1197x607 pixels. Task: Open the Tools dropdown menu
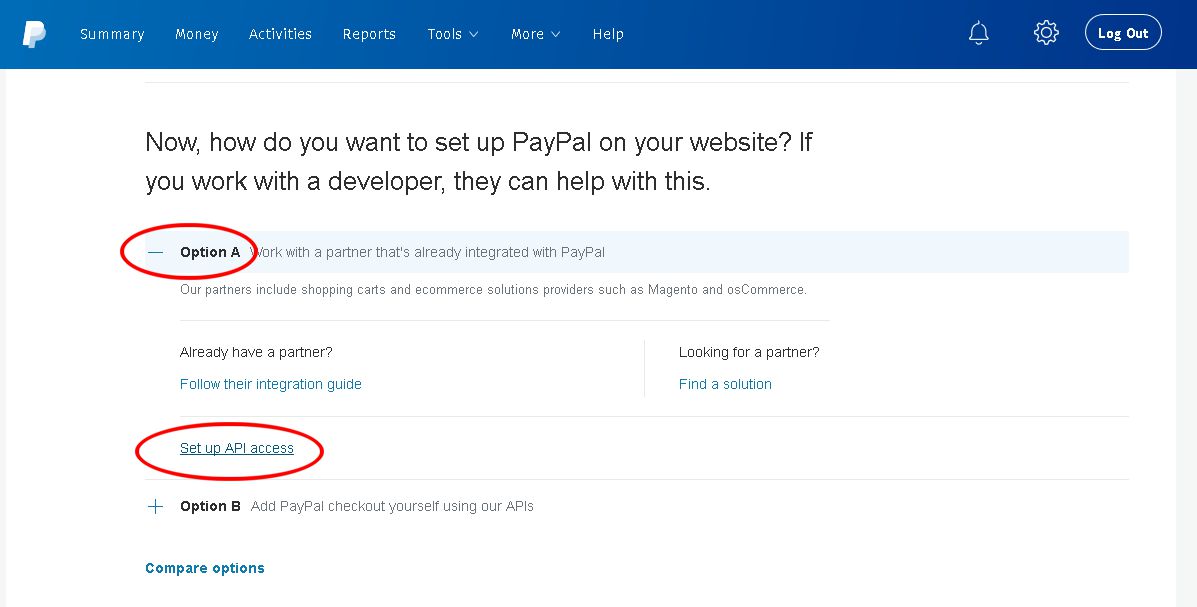(452, 34)
